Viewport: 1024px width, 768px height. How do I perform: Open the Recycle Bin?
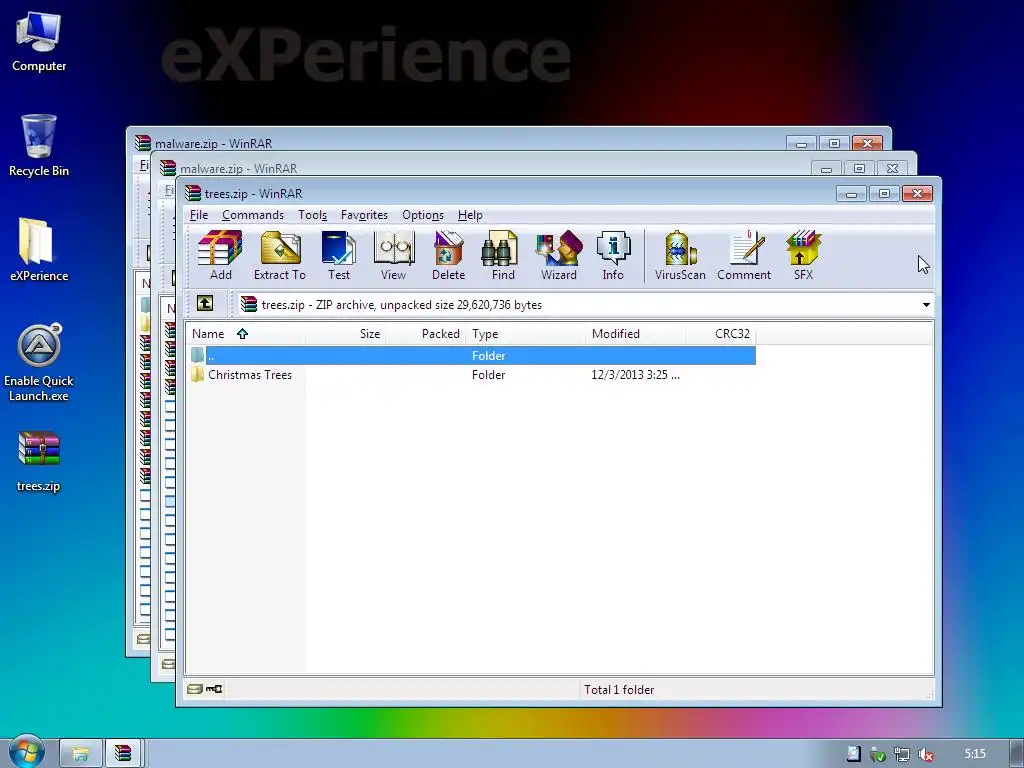click(39, 146)
